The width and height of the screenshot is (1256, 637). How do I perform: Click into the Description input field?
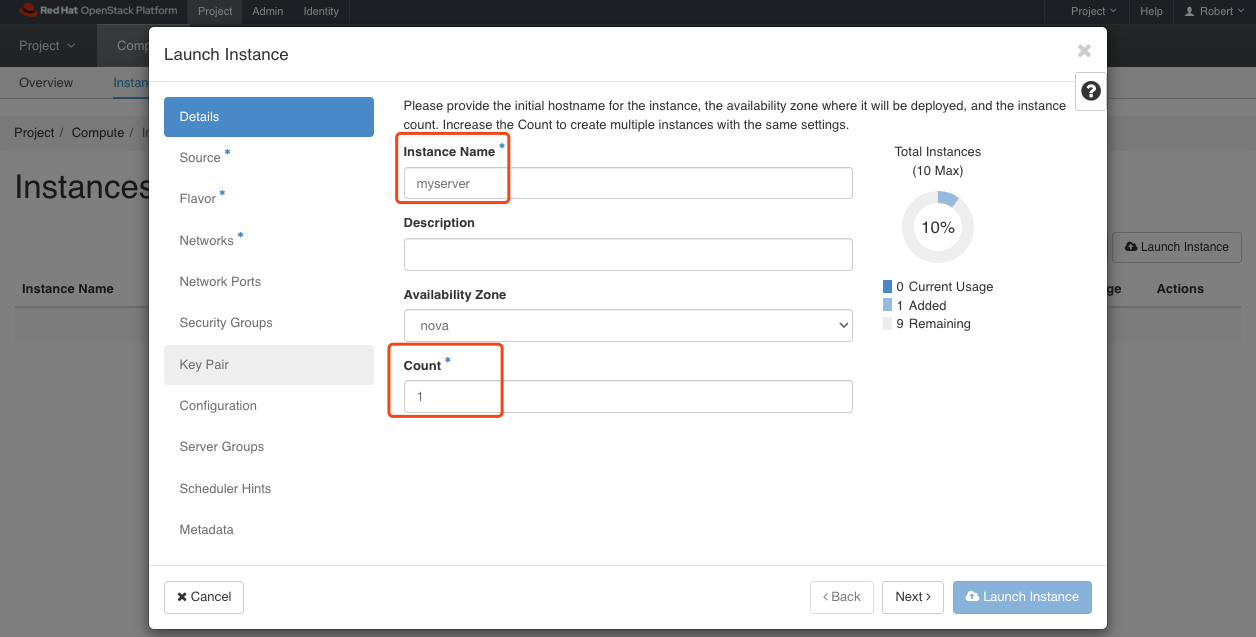pyautogui.click(x=628, y=254)
